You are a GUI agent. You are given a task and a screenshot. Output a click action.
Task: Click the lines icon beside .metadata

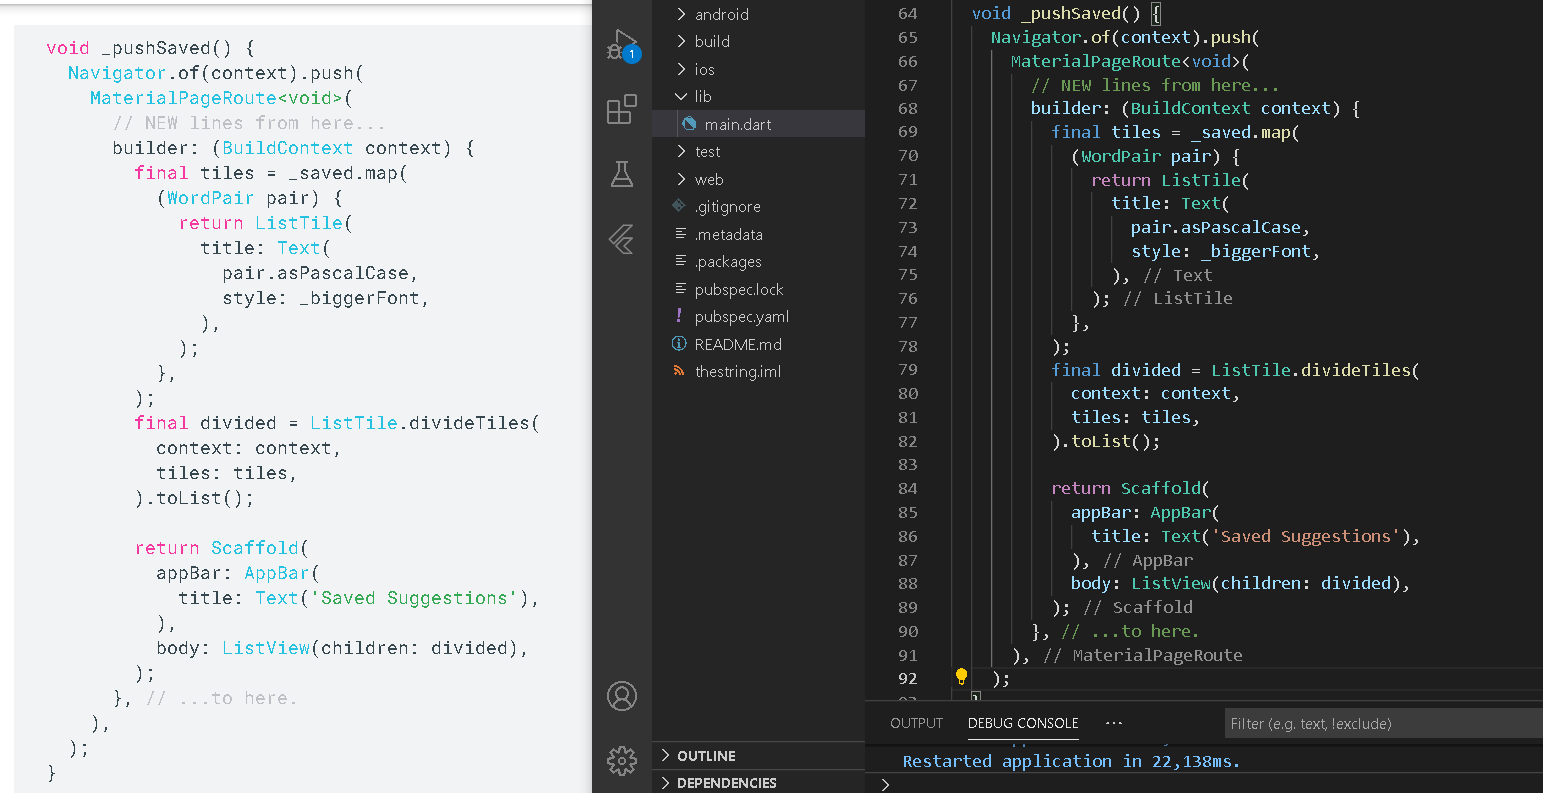(680, 234)
